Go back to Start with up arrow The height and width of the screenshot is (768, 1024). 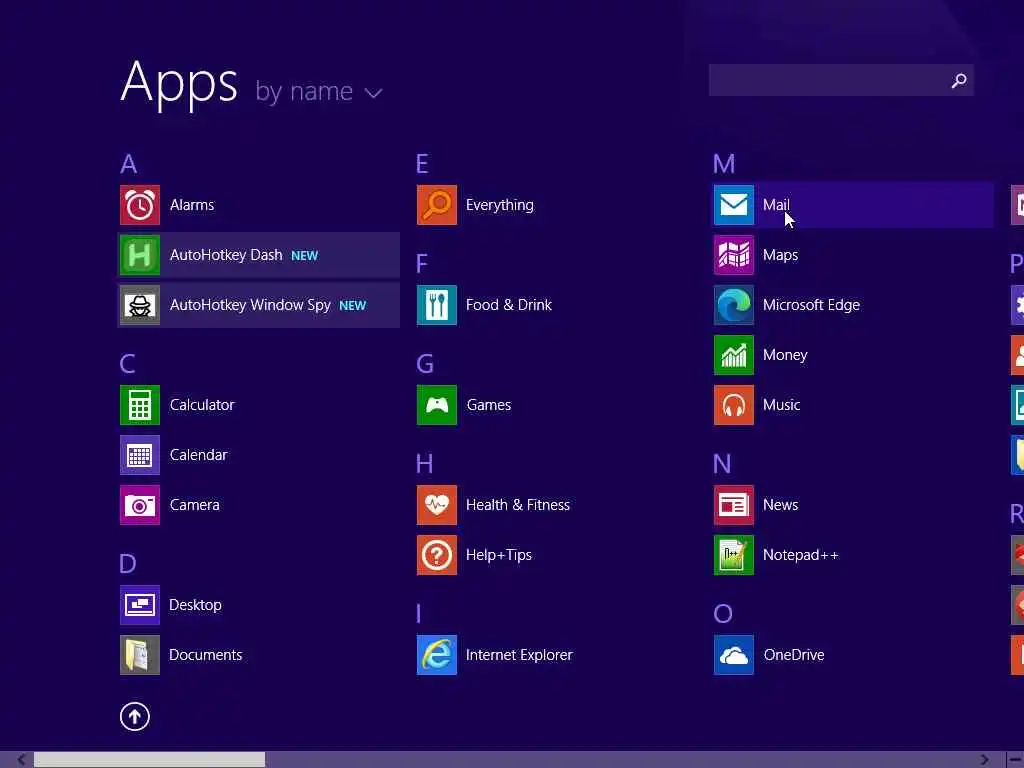click(135, 716)
